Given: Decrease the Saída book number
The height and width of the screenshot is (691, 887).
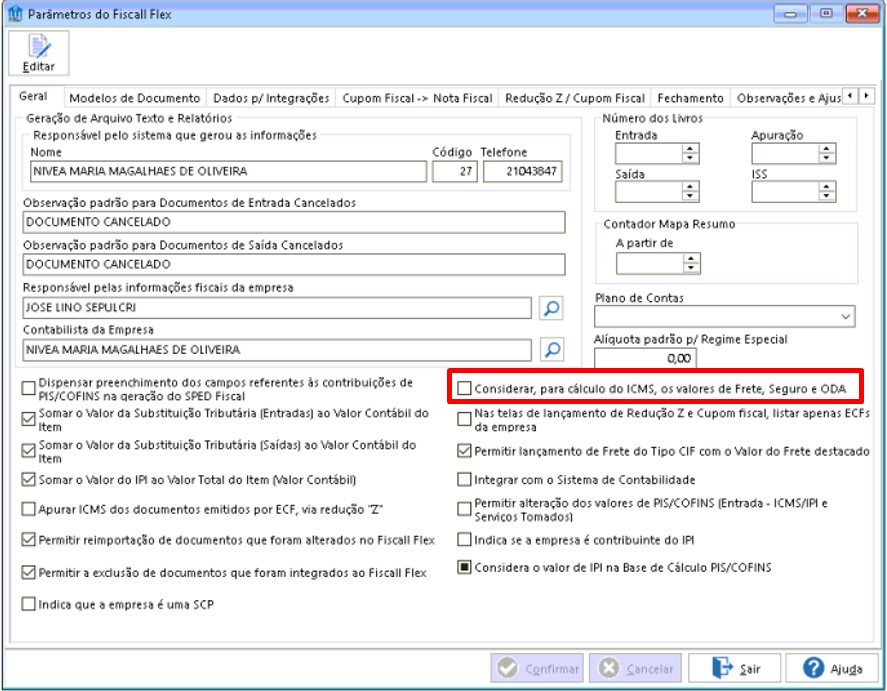Looking at the screenshot, I should coord(690,196).
